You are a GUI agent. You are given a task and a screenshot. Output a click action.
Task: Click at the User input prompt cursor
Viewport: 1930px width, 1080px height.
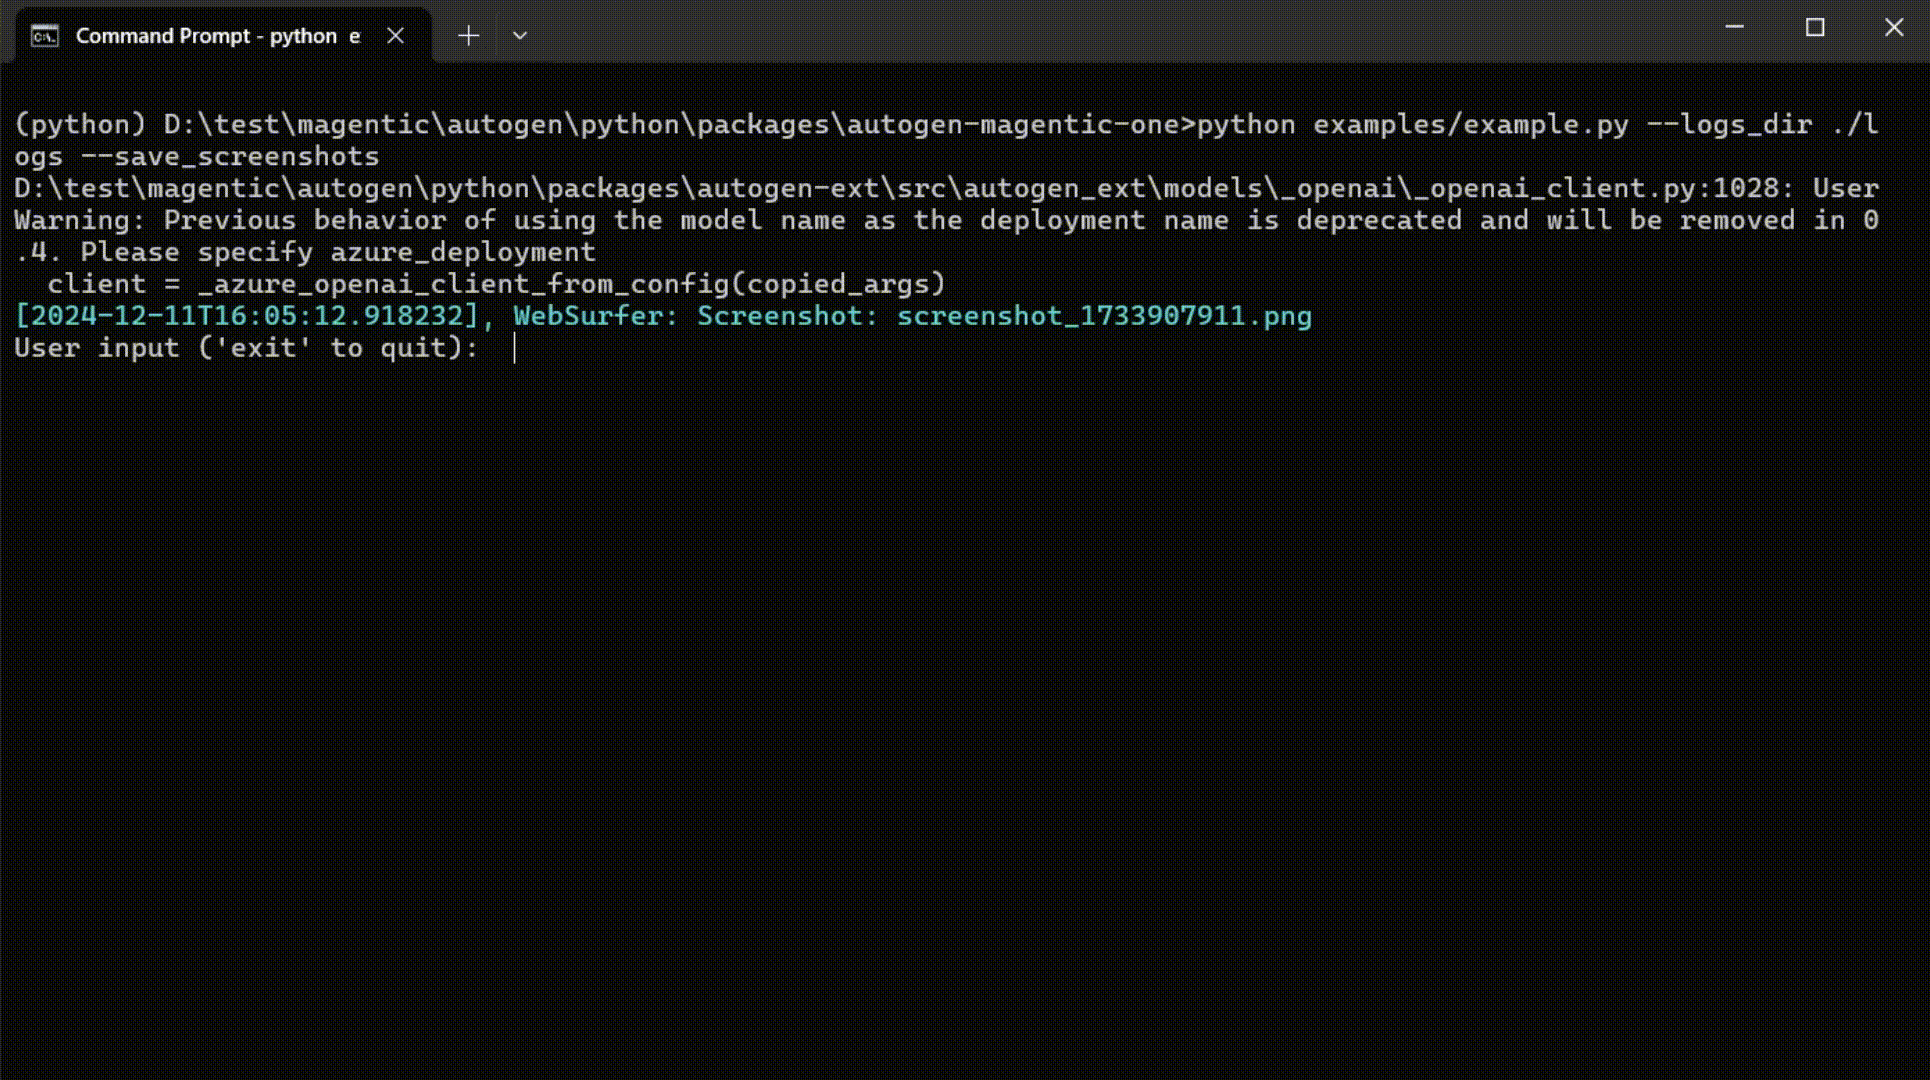(x=514, y=348)
